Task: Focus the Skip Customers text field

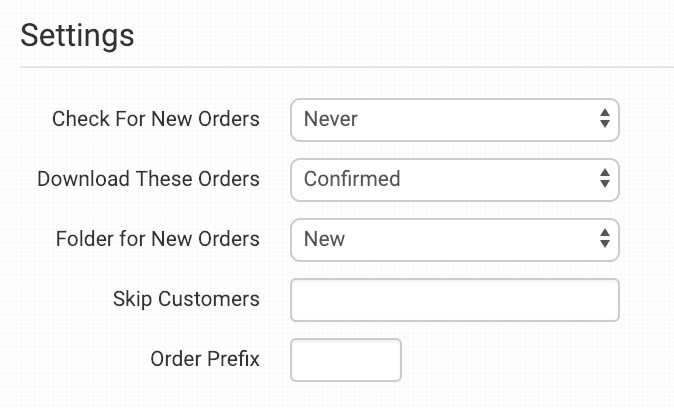Action: click(x=454, y=299)
